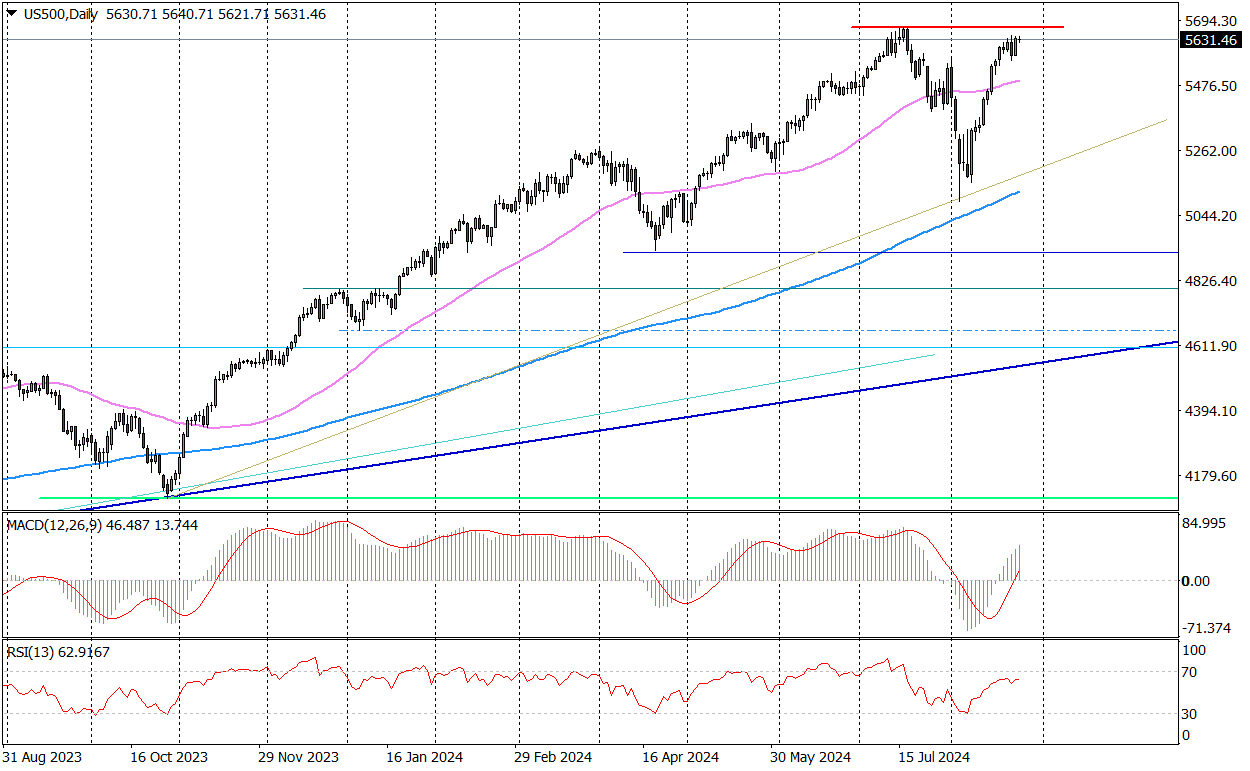Viewport: 1250px width, 771px height.
Task: Click the 30 May 2024 date label
Action: 811,758
